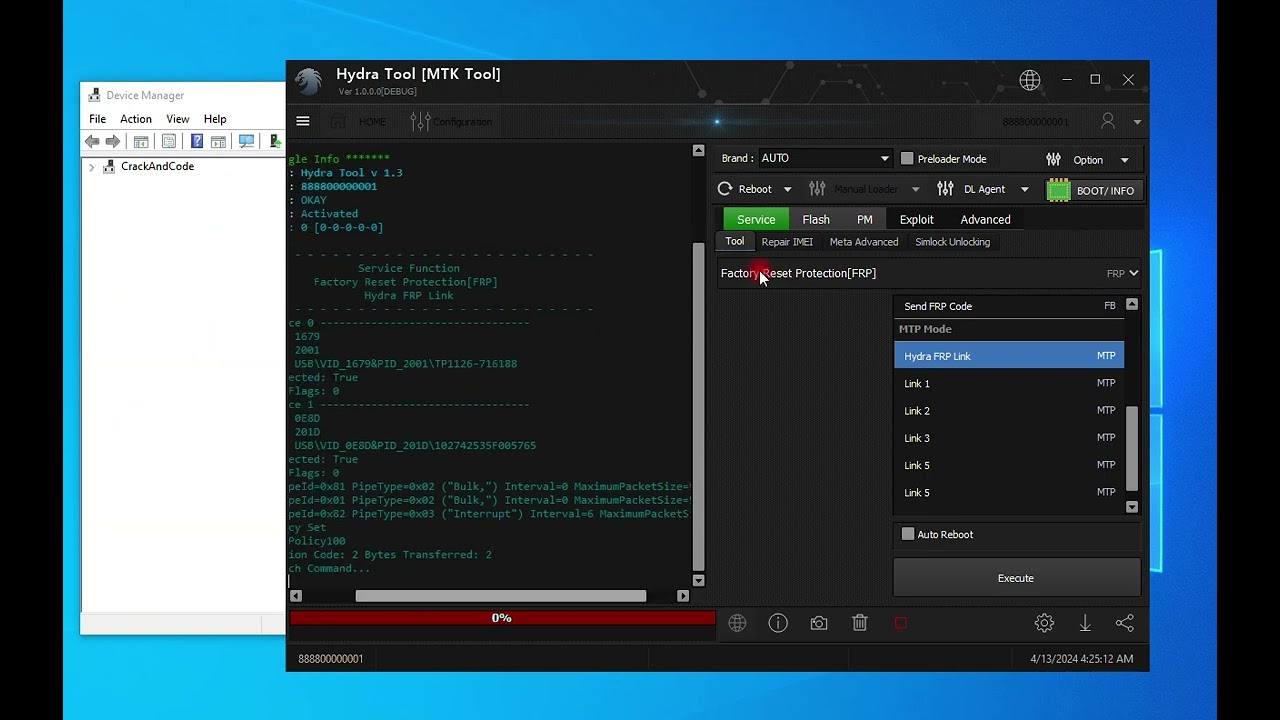Click the Option sliders icon
The width and height of the screenshot is (1280, 720).
pos(1053,160)
